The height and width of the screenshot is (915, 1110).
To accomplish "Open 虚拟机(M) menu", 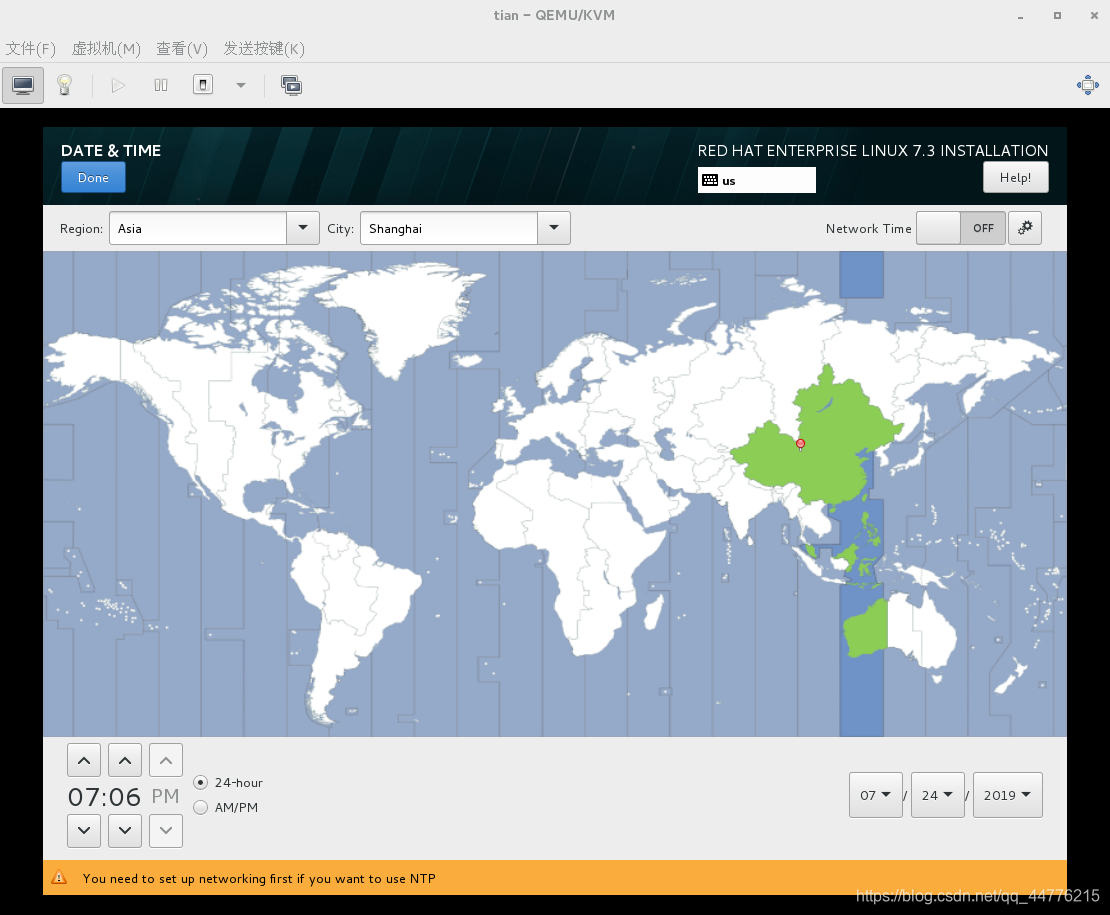I will coord(106,48).
